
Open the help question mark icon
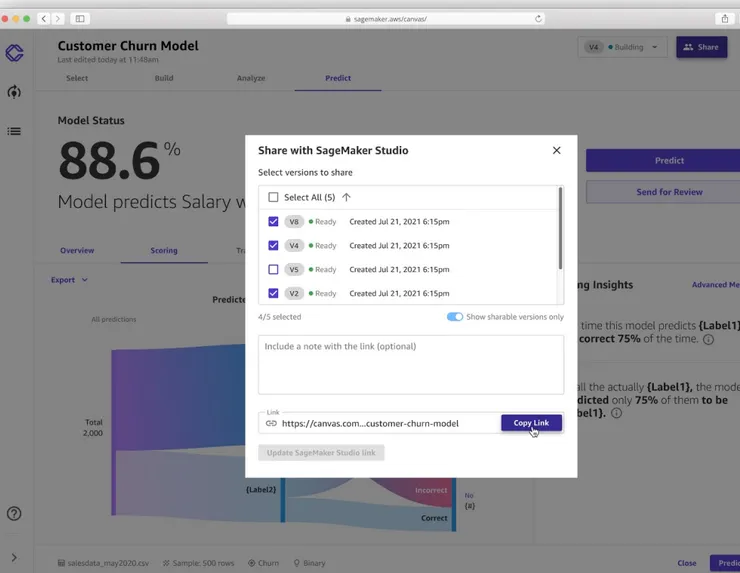point(14,514)
